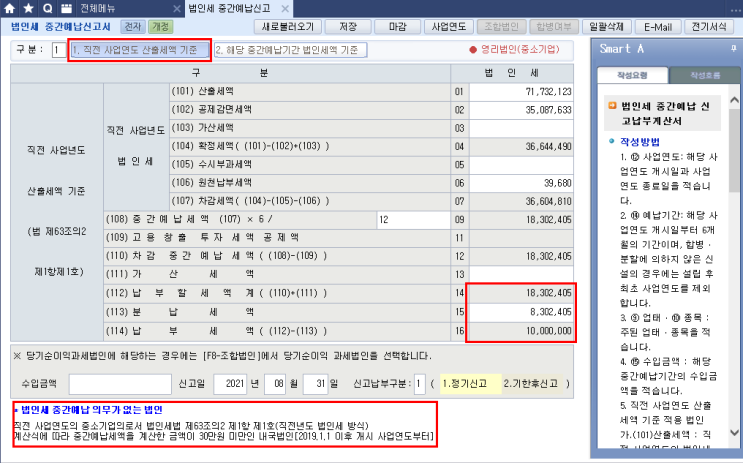Image resolution: width=743 pixels, height=463 pixels.
Task: Toggle the 개정 button
Action: tap(161, 27)
